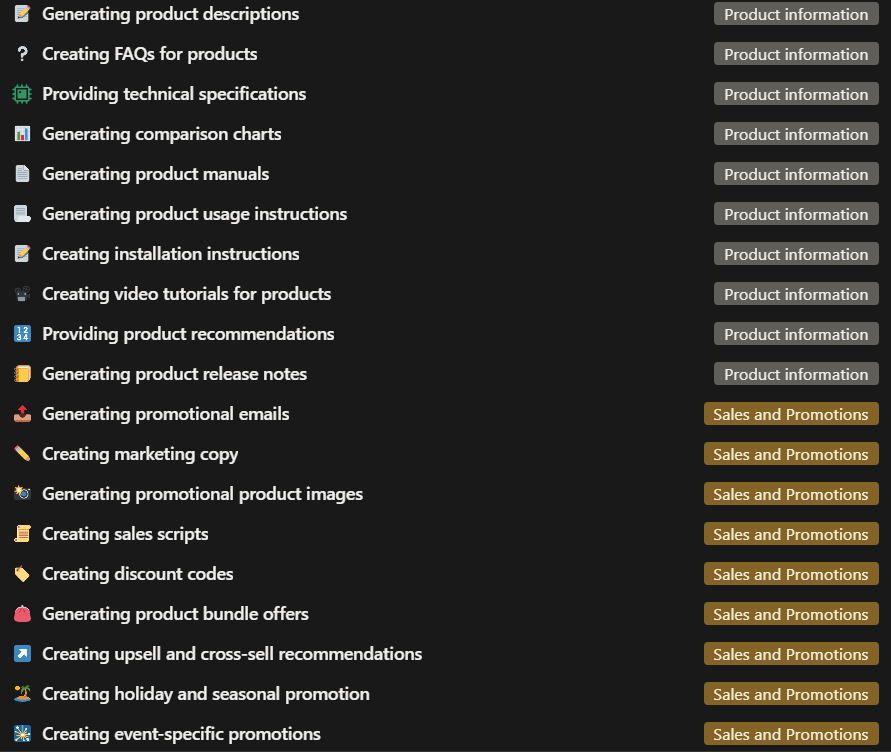Image resolution: width=891 pixels, height=752 pixels.
Task: Click the label tag icon for Creating discount codes
Action: (x=22, y=574)
